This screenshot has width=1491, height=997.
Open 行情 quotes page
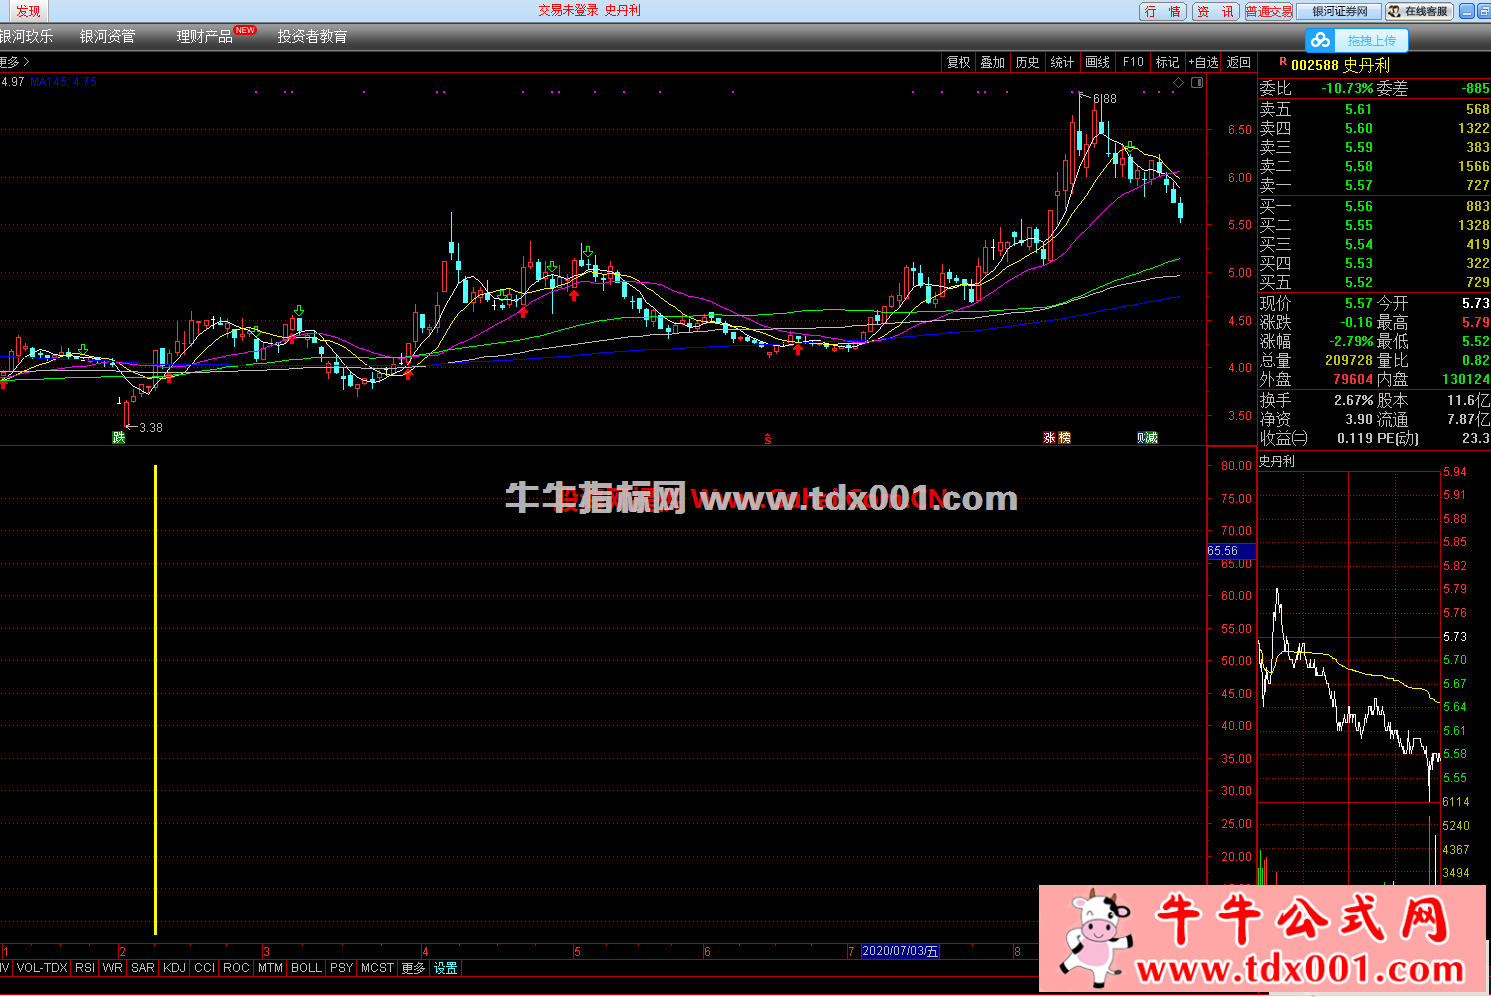[1163, 11]
